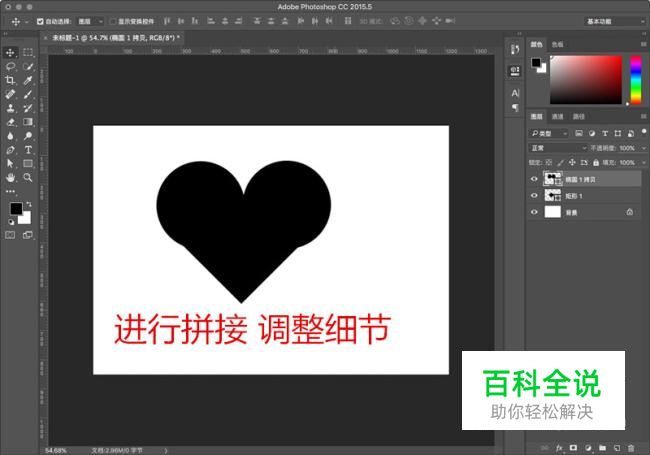Change the screen mode
The width and height of the screenshot is (650, 455).
point(28,235)
